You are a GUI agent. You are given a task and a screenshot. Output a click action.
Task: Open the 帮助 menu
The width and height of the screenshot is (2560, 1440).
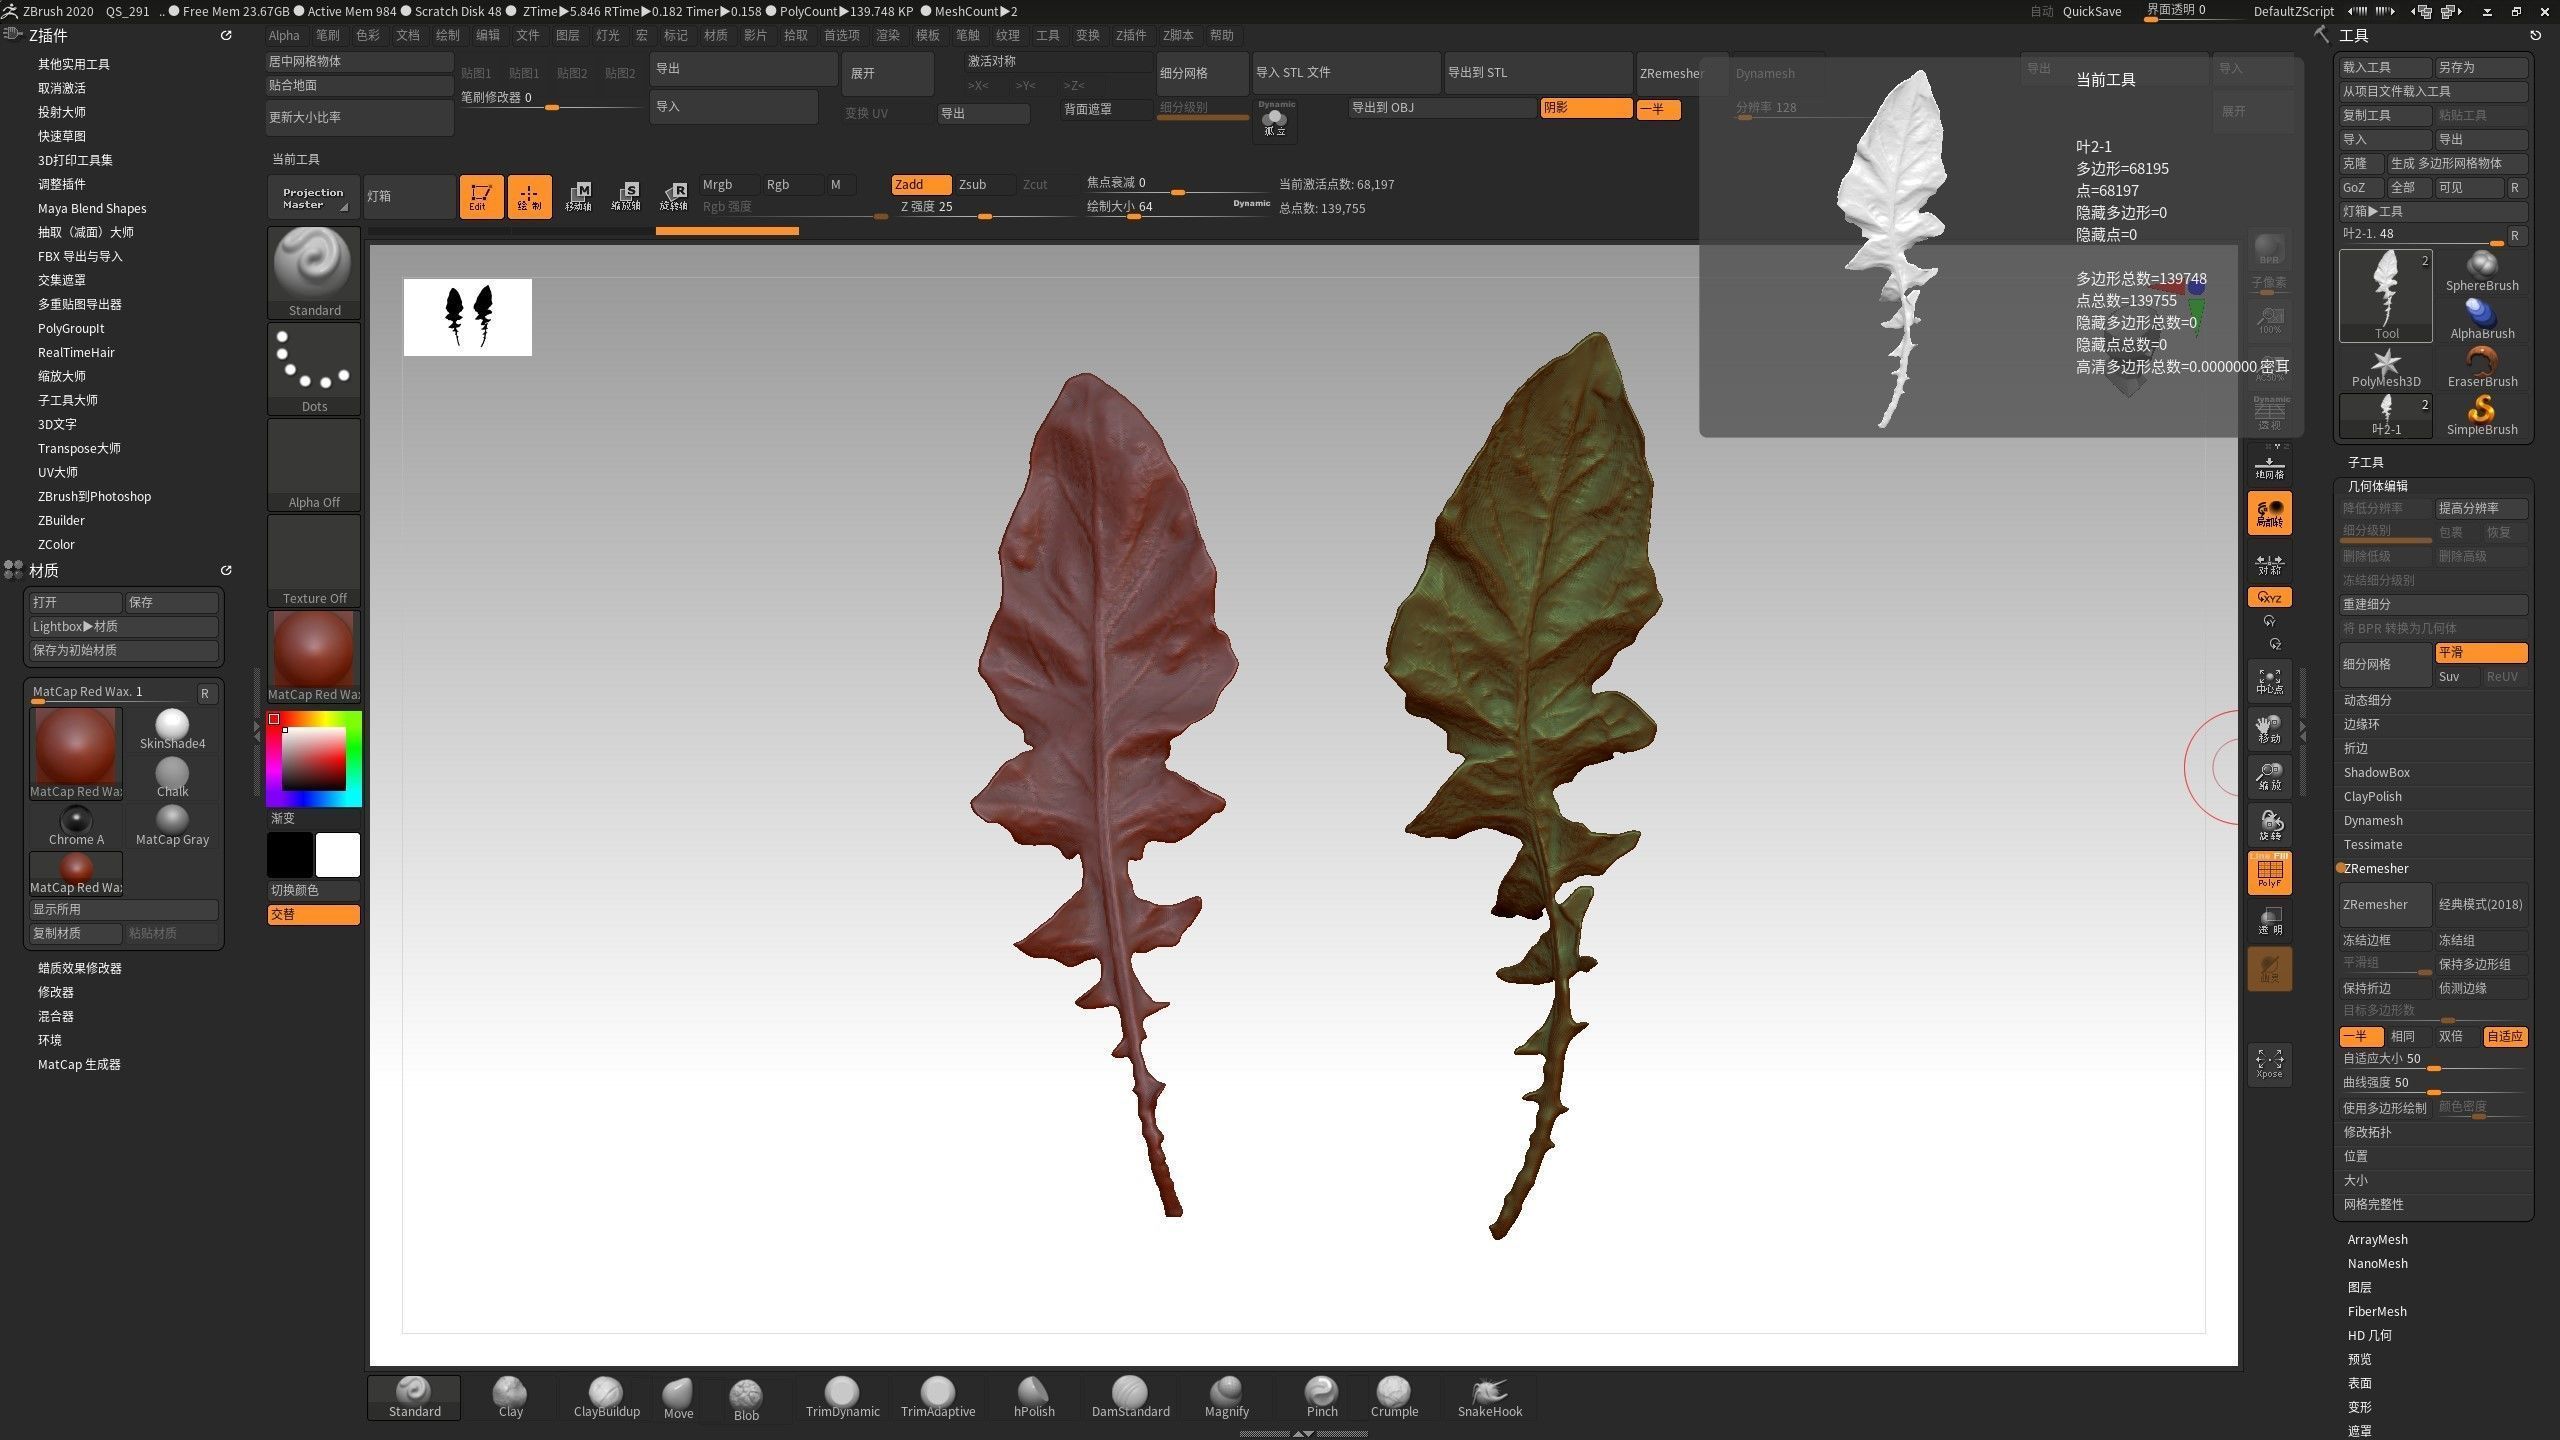(x=1222, y=35)
